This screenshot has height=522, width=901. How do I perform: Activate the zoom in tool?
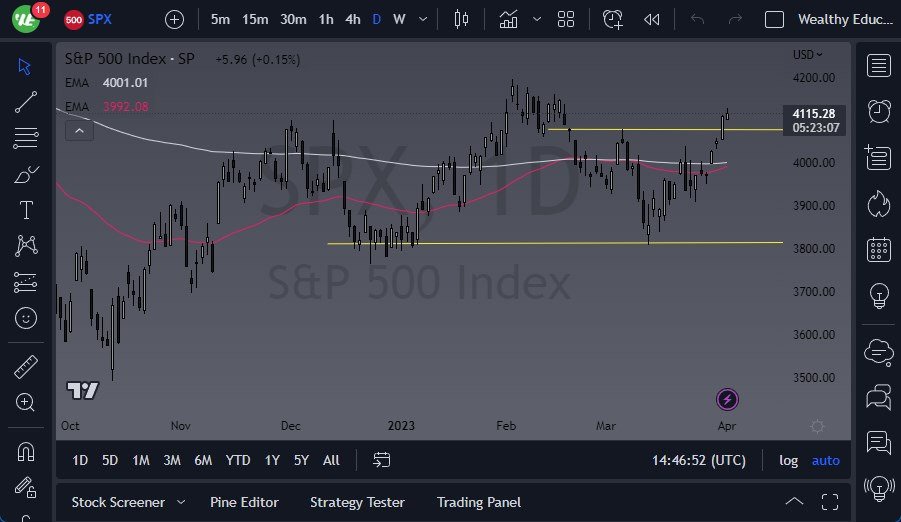25,402
